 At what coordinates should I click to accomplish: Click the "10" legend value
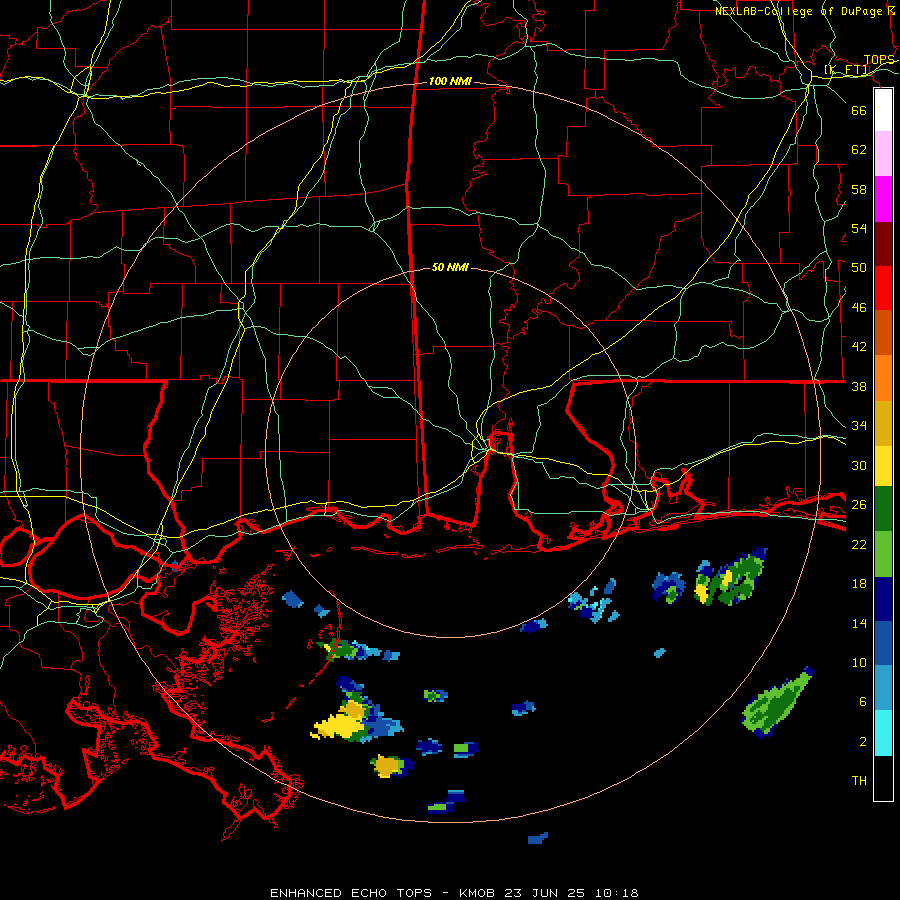pos(859,662)
